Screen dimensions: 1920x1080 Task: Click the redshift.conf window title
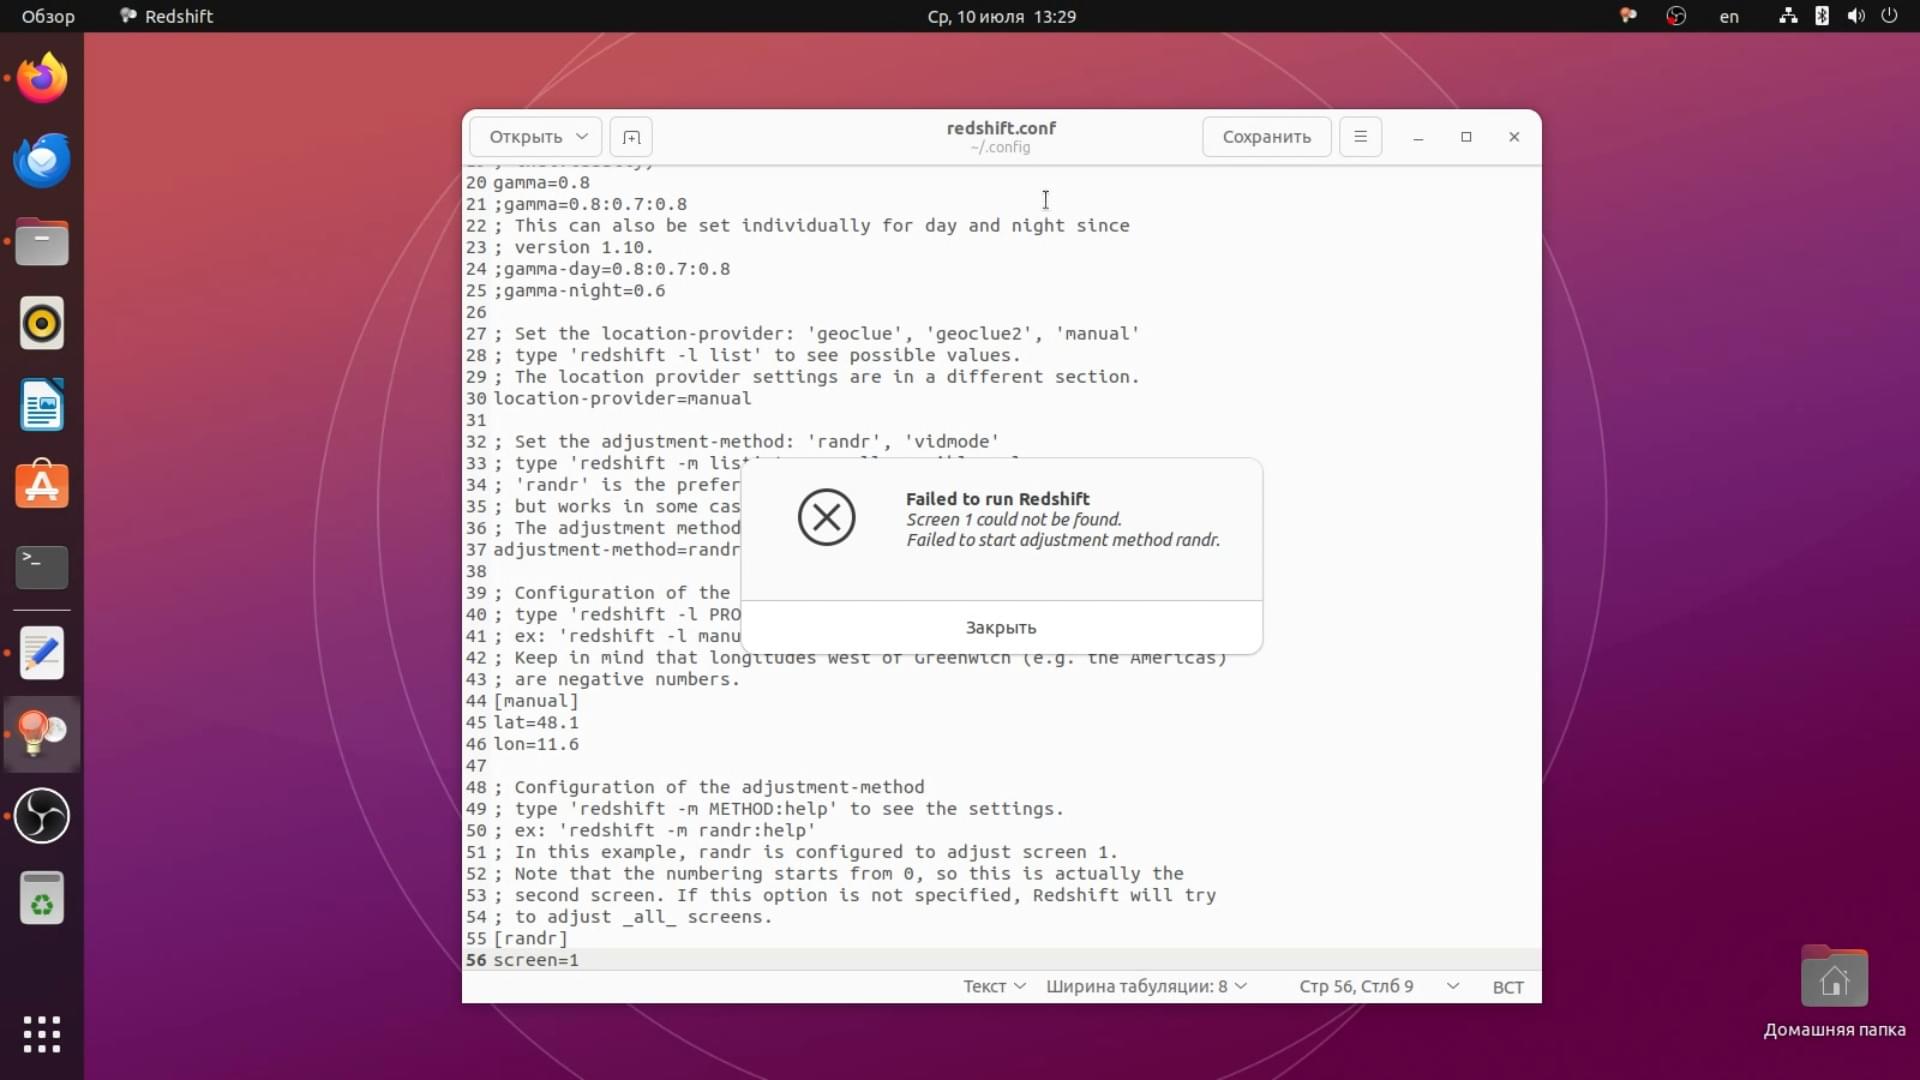click(1001, 128)
